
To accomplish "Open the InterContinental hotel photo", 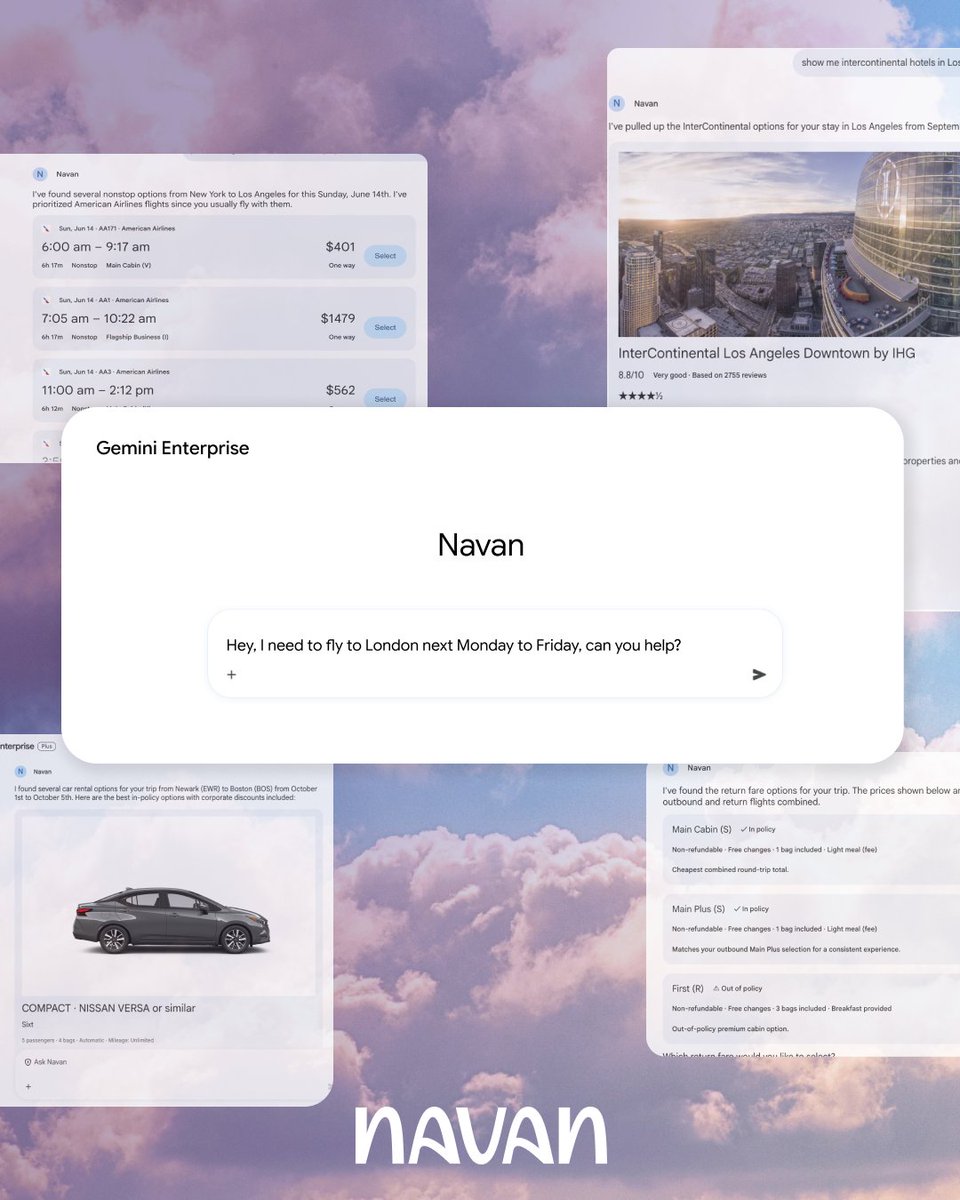I will [x=789, y=244].
